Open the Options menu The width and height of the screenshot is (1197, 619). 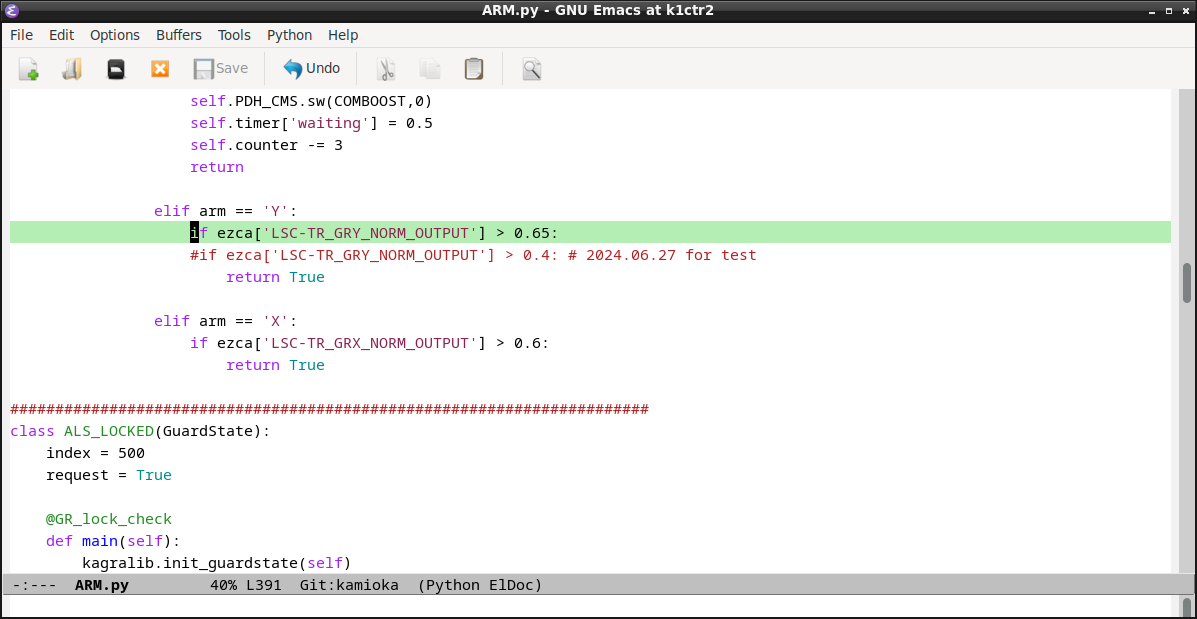[115, 35]
